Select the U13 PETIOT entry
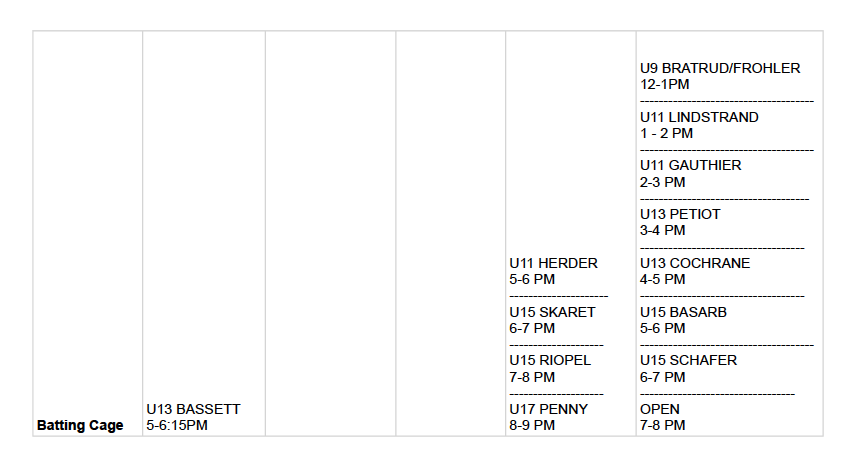Screen dimensions: 866x476 pyautogui.click(x=680, y=214)
